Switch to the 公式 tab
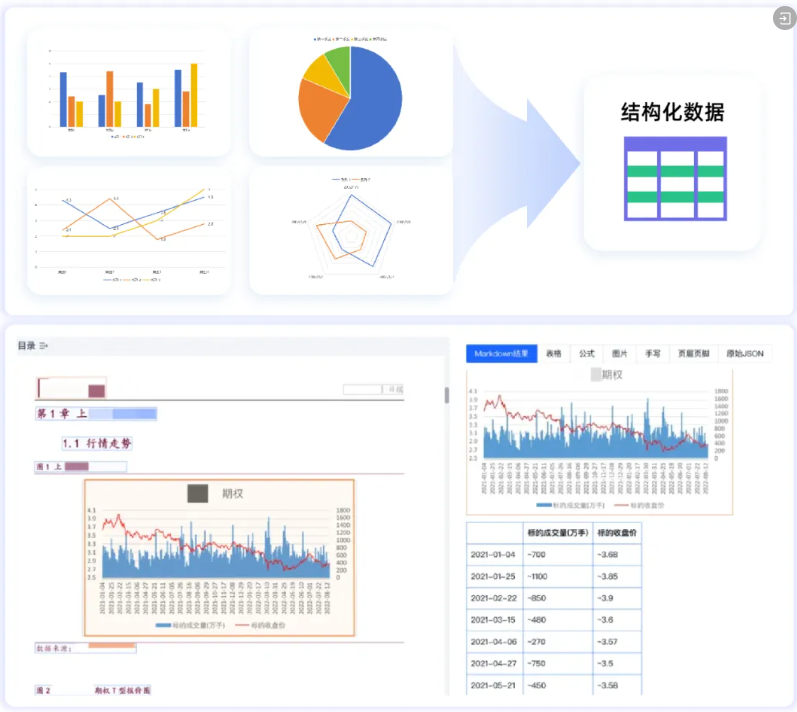797x712 pixels. tap(586, 354)
